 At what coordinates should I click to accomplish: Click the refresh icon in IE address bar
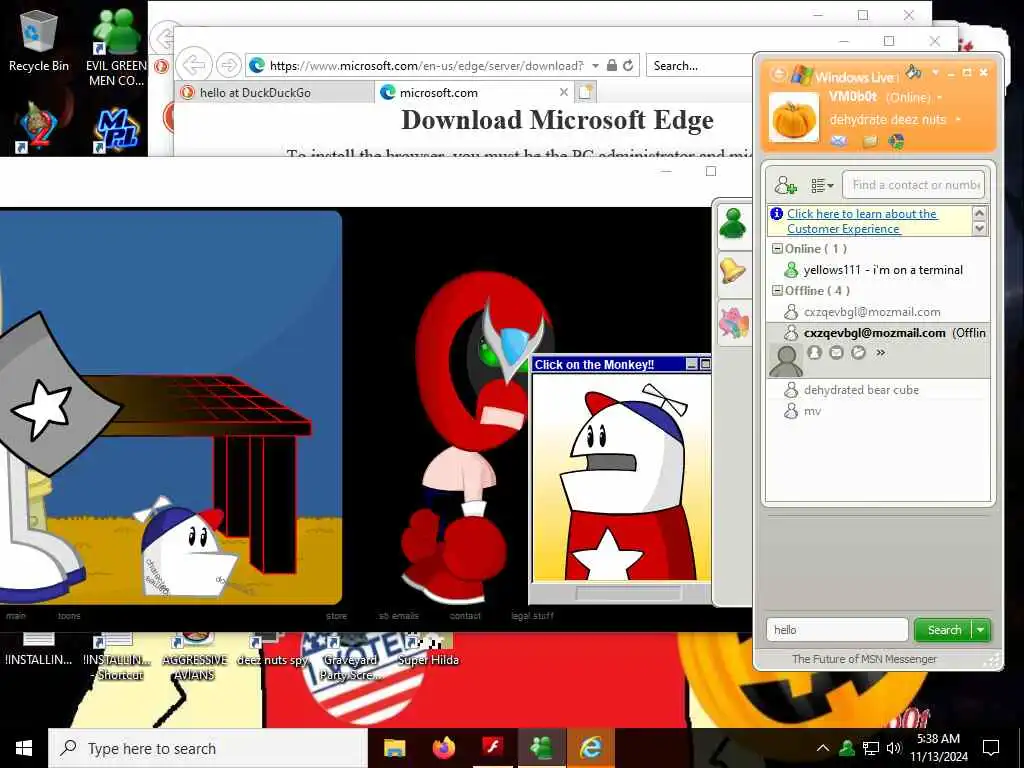pyautogui.click(x=628, y=65)
